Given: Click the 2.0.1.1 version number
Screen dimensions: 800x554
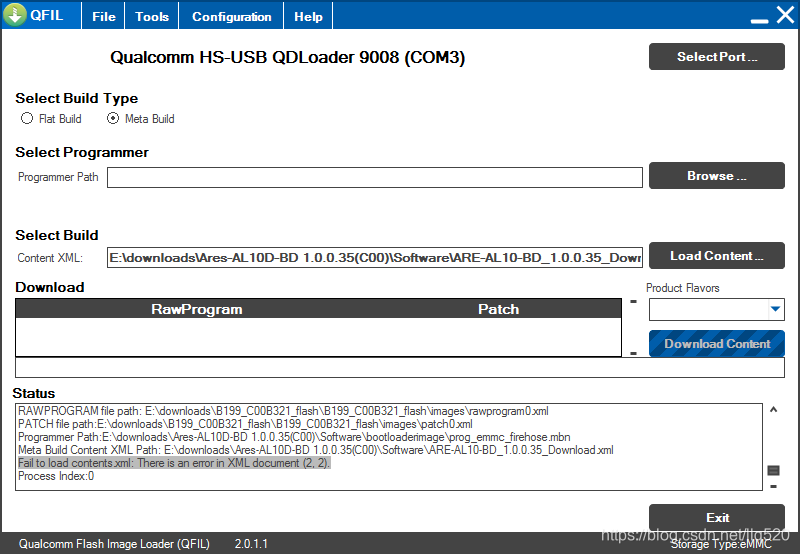Looking at the screenshot, I should tap(251, 544).
